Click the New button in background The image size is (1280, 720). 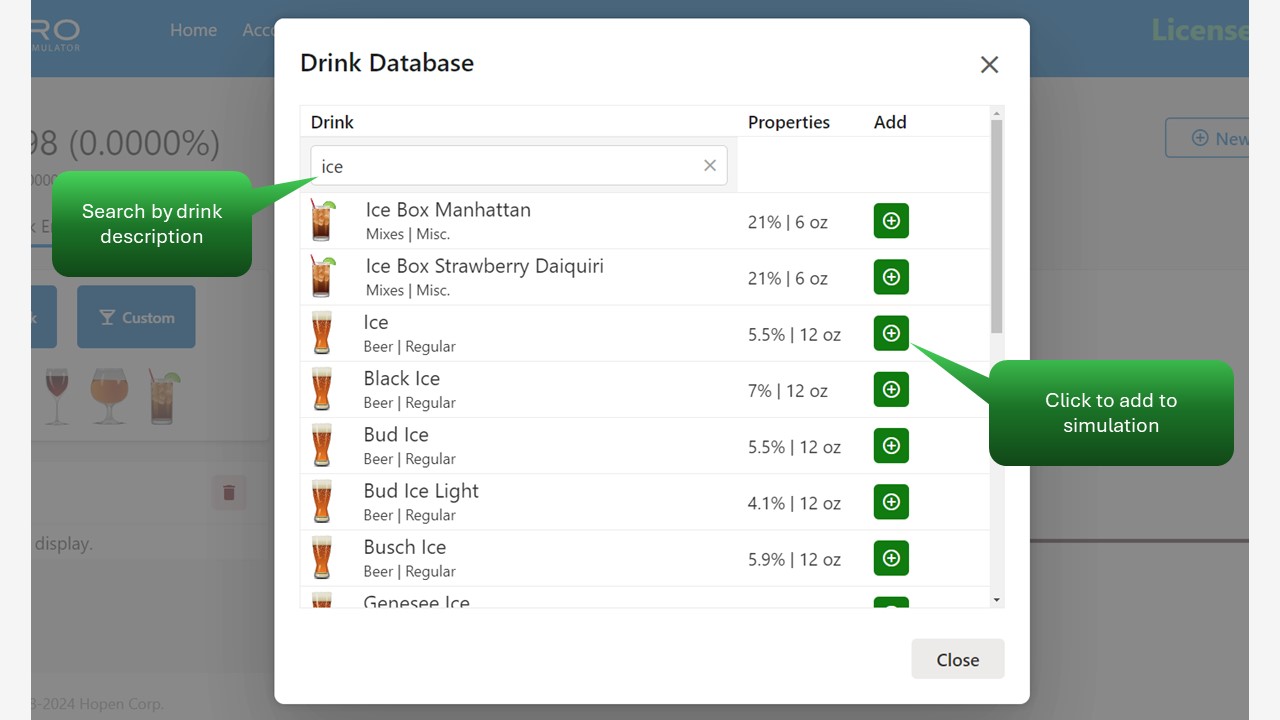(1208, 138)
